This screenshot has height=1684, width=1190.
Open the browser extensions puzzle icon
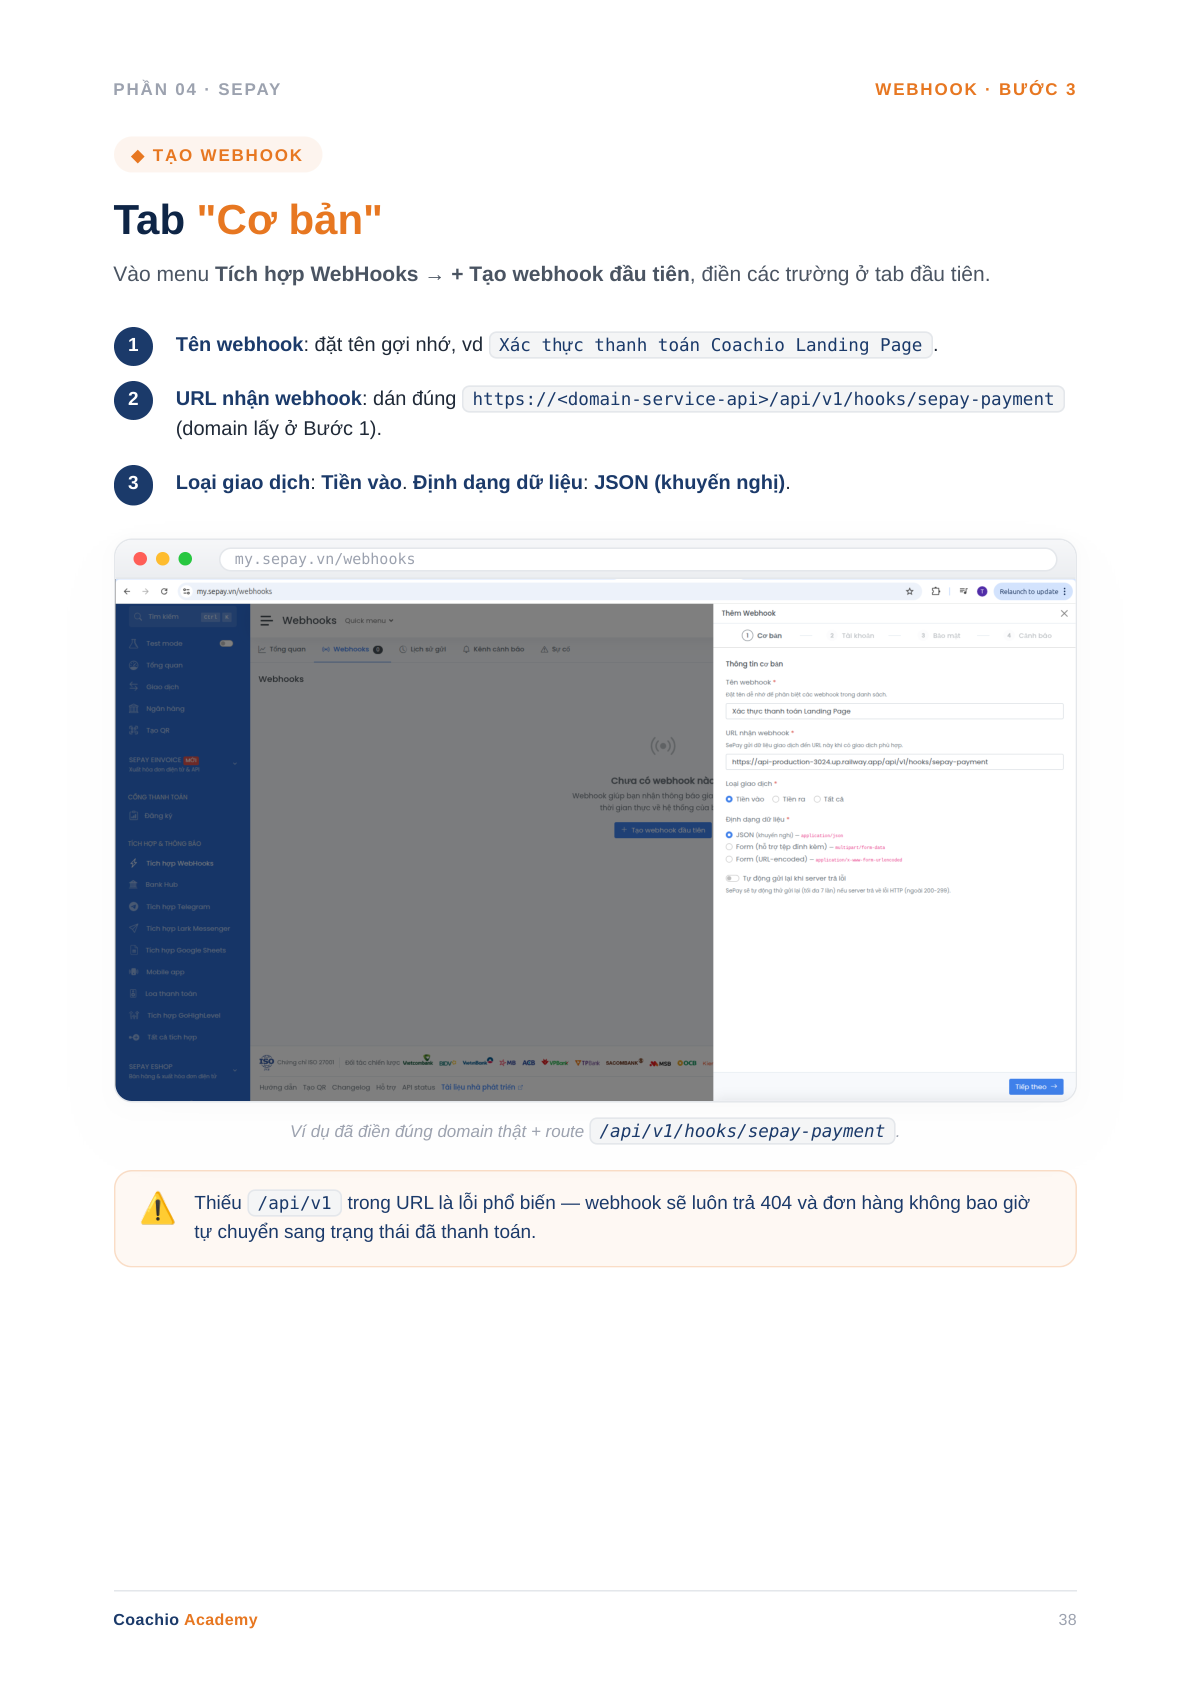point(936,591)
